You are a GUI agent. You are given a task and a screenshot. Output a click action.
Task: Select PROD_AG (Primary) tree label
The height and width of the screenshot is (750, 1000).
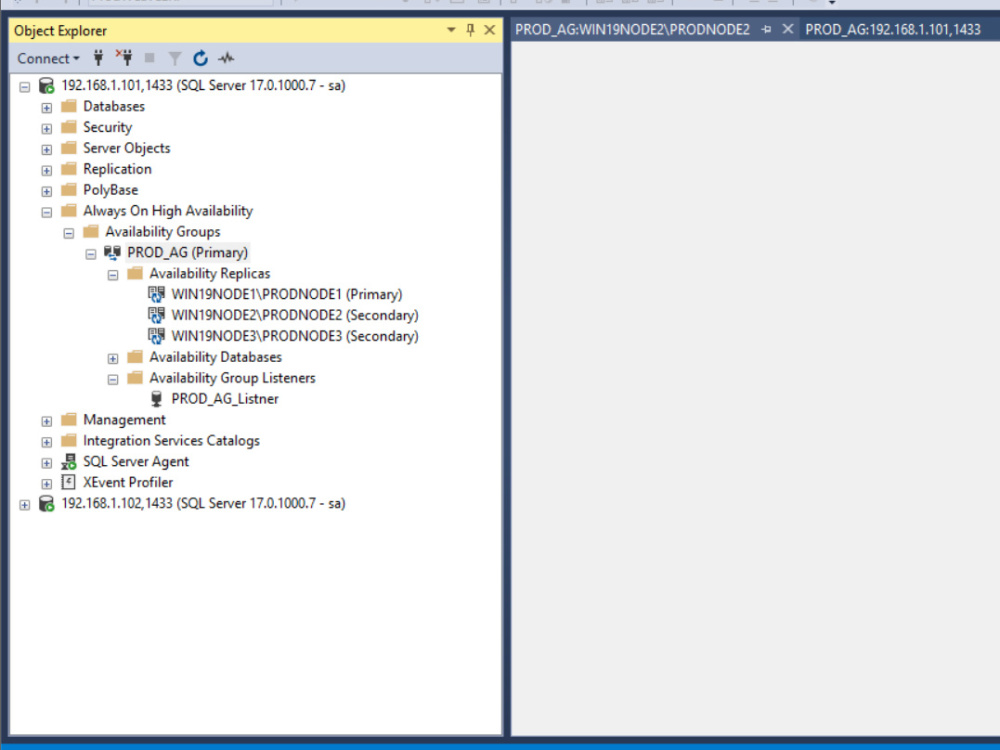click(x=188, y=253)
